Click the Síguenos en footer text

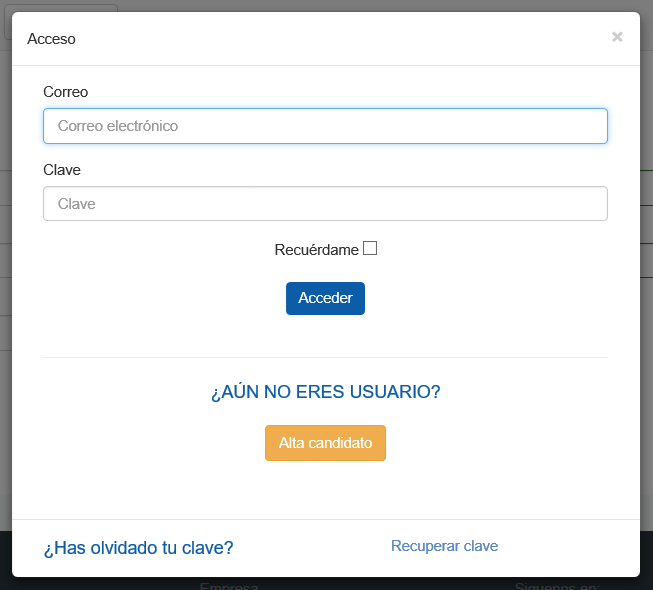(557, 585)
